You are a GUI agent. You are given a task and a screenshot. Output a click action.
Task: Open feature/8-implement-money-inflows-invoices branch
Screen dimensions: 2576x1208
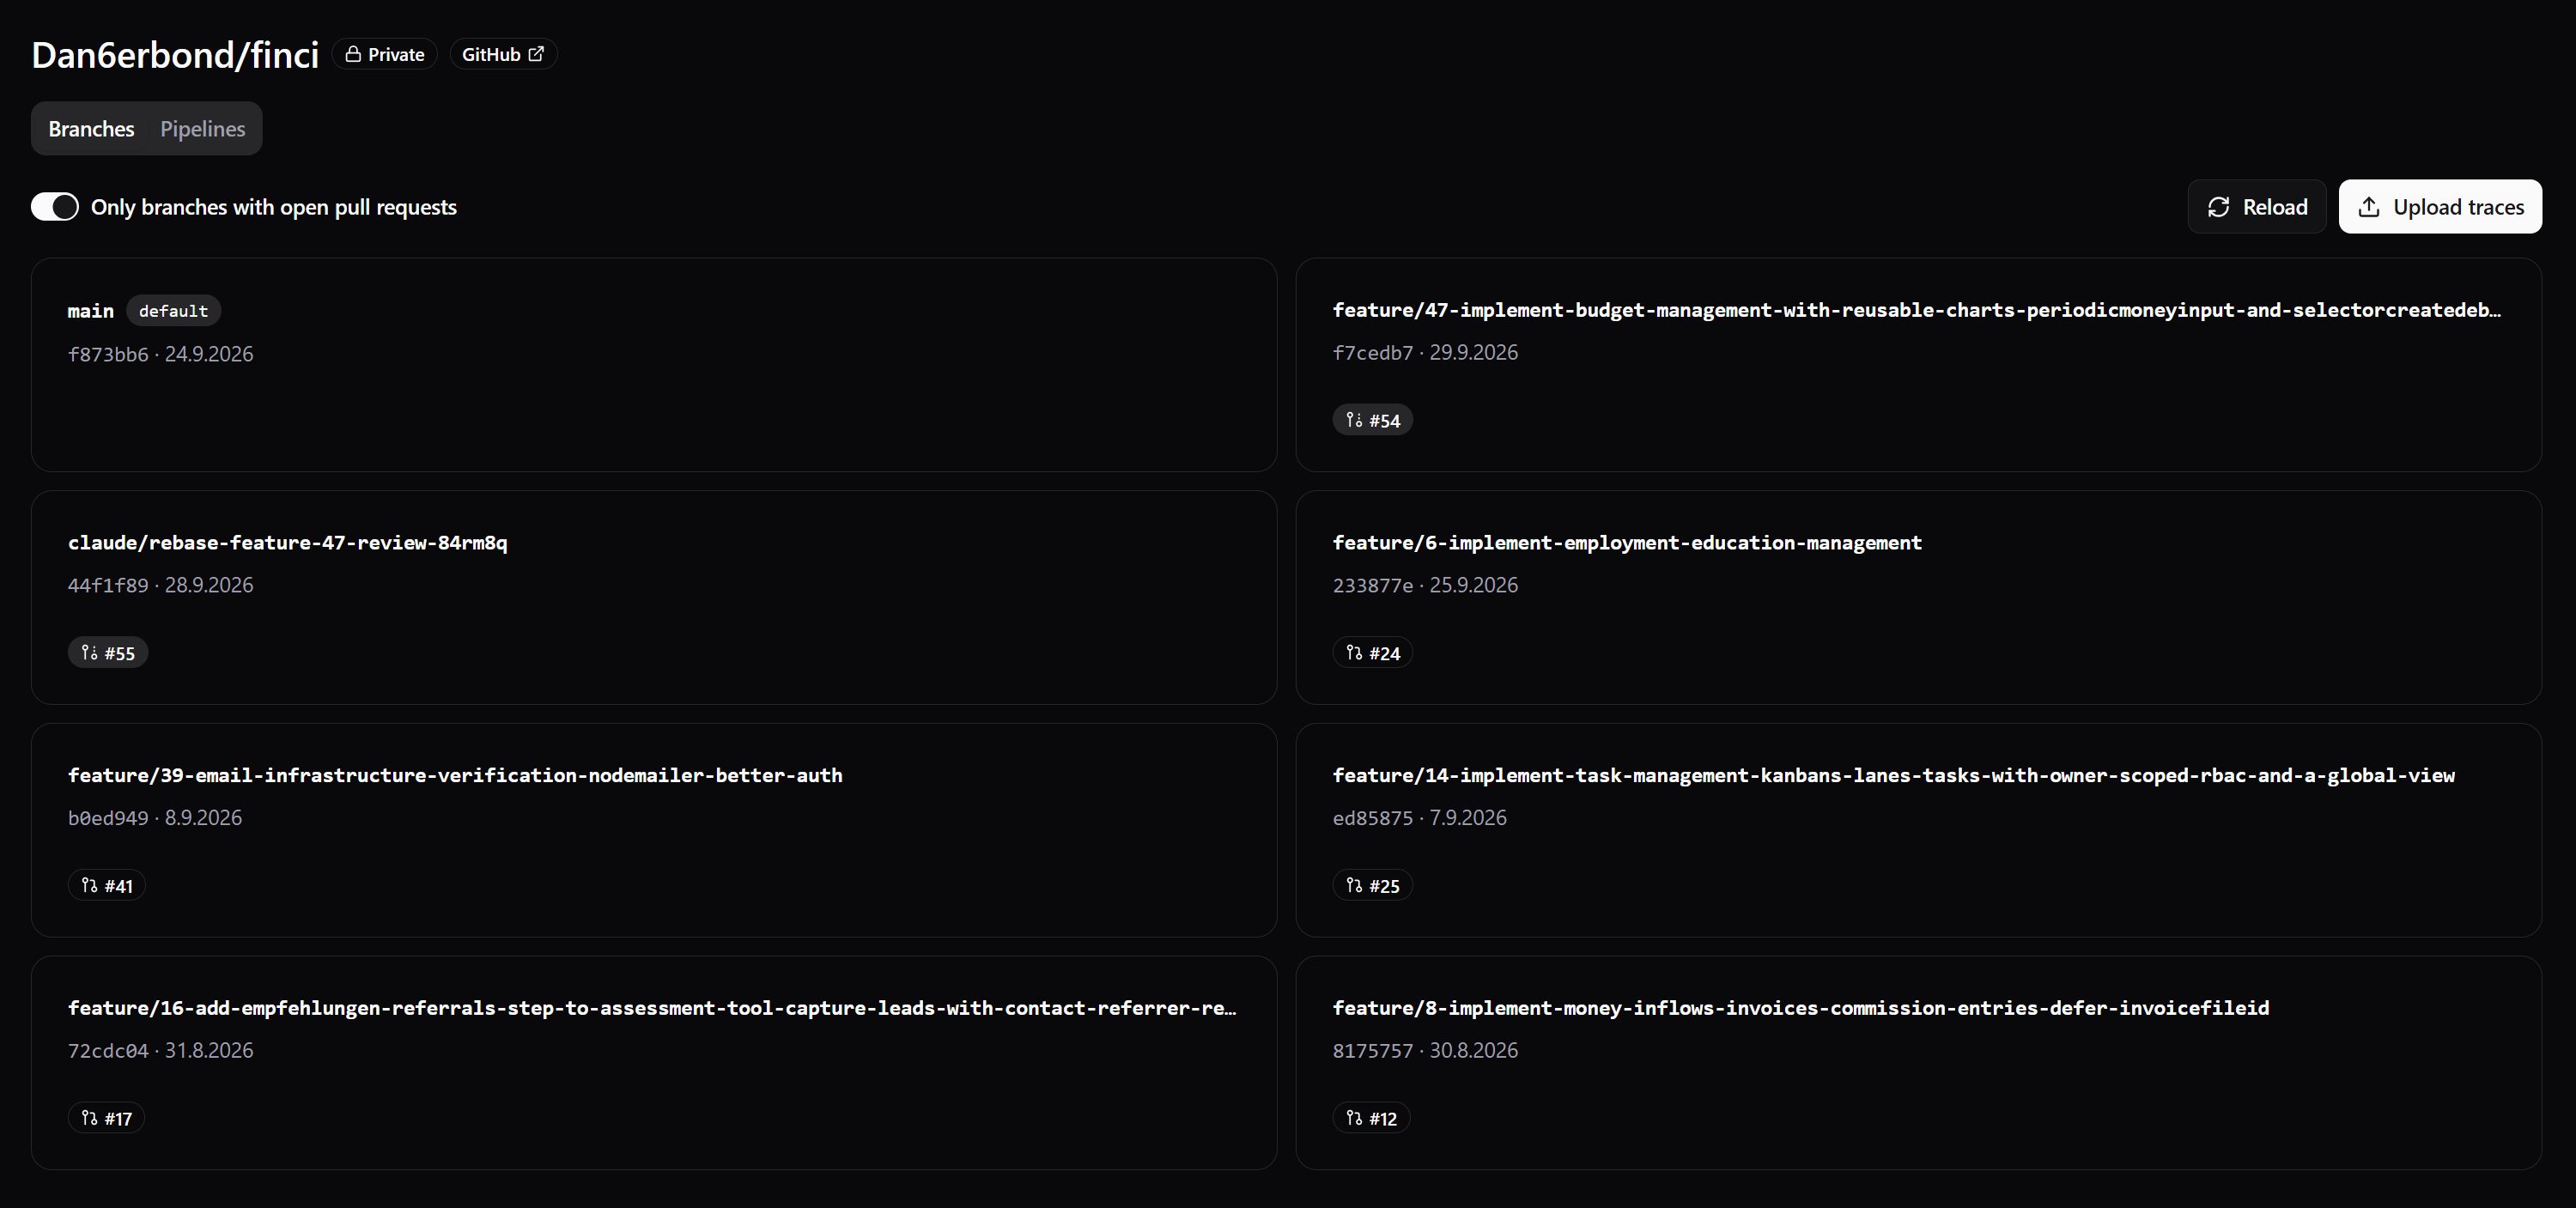1800,1008
